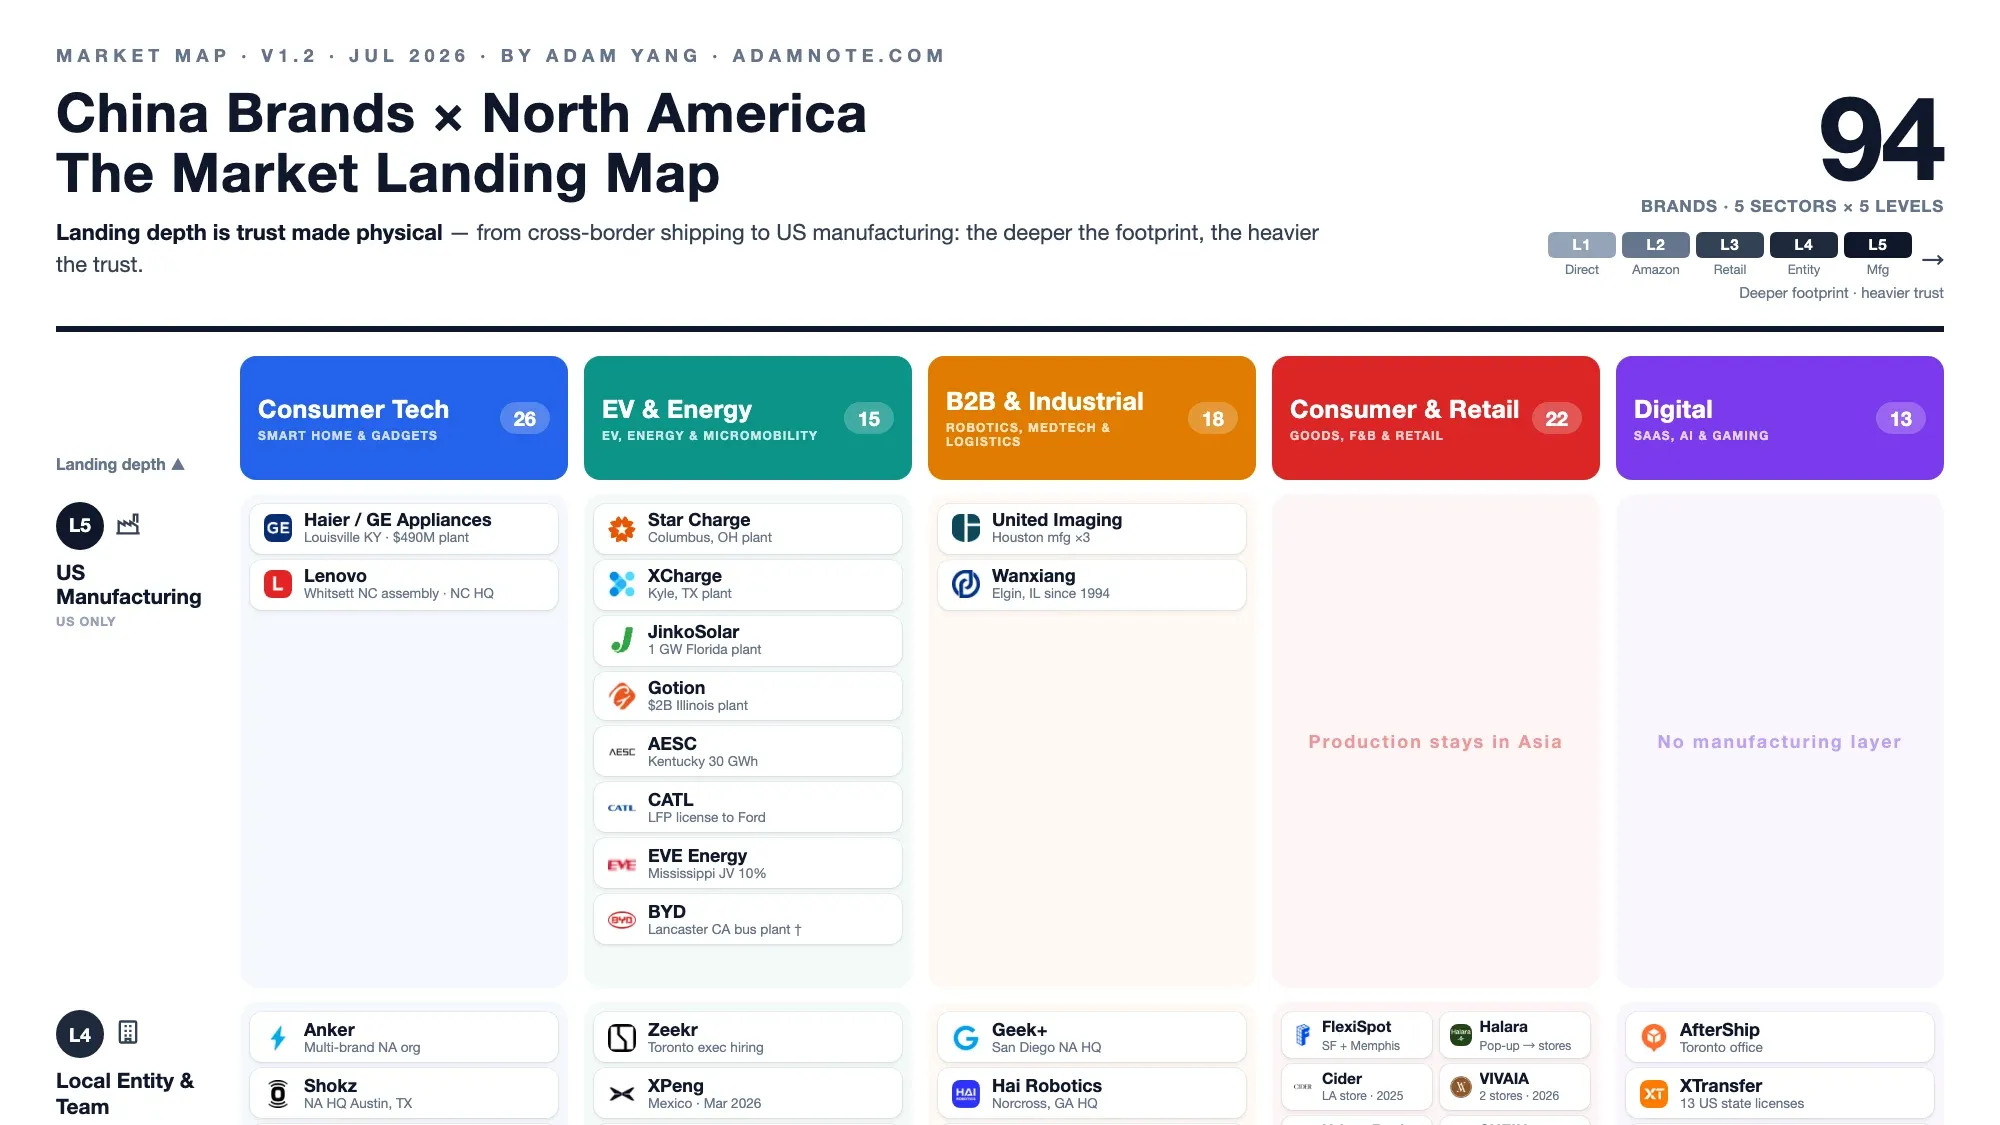Click the large 94 brands count
The width and height of the screenshot is (2000, 1125).
1882,140
